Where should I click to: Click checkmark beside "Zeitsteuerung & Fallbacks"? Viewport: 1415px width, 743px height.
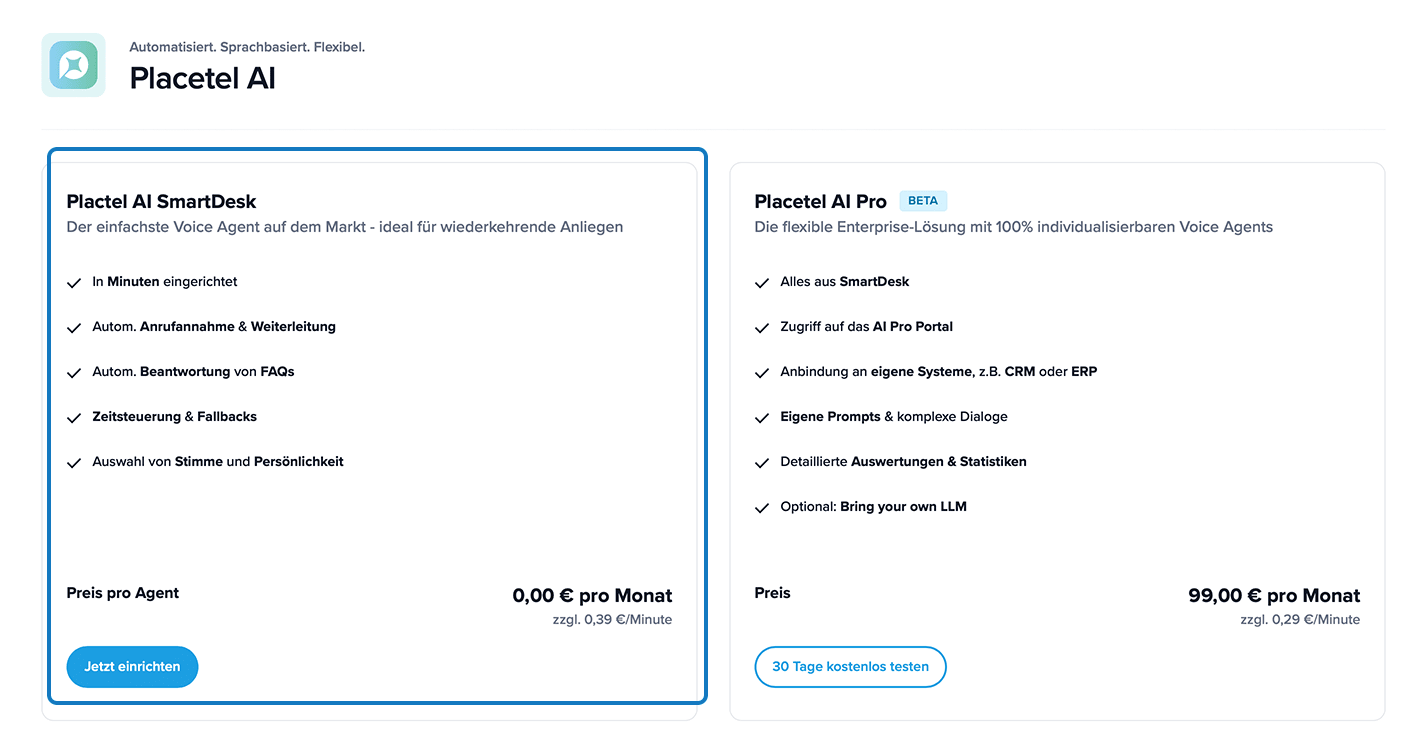point(74,418)
